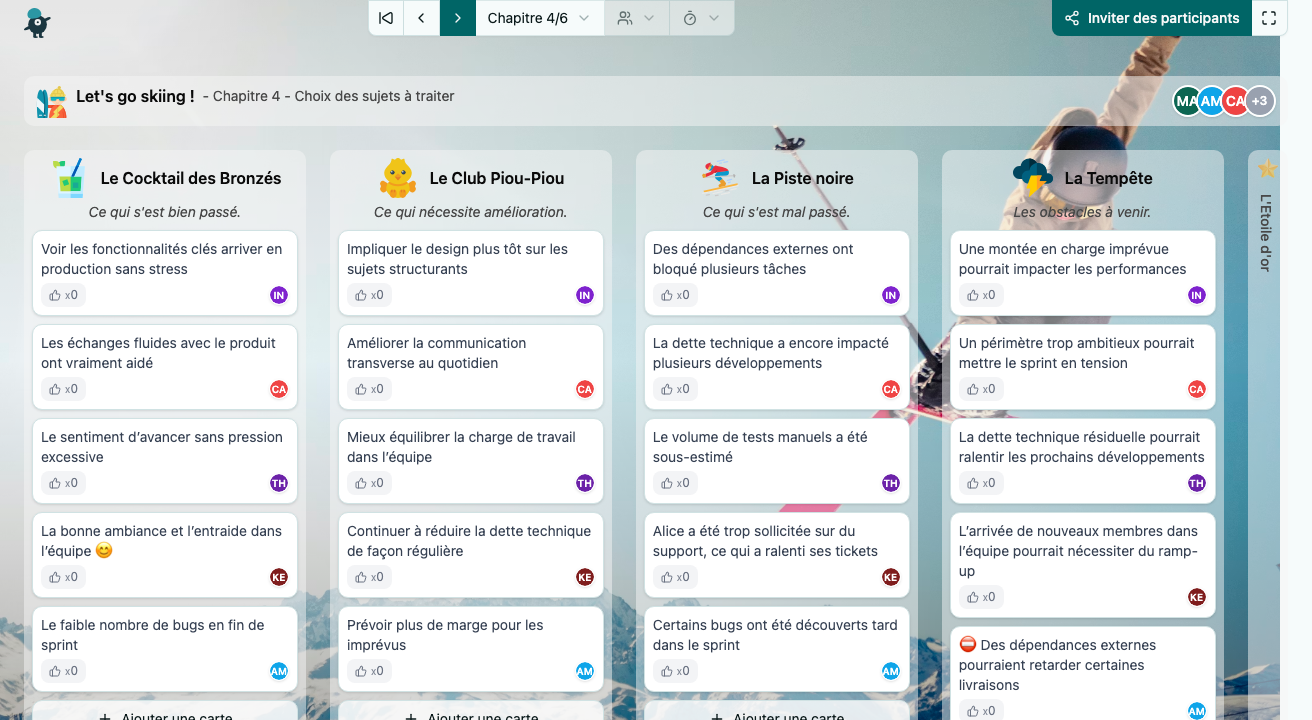Upvote the 'Le faible nombre de bugs' card
This screenshot has height=720, width=1312.
click(x=63, y=671)
